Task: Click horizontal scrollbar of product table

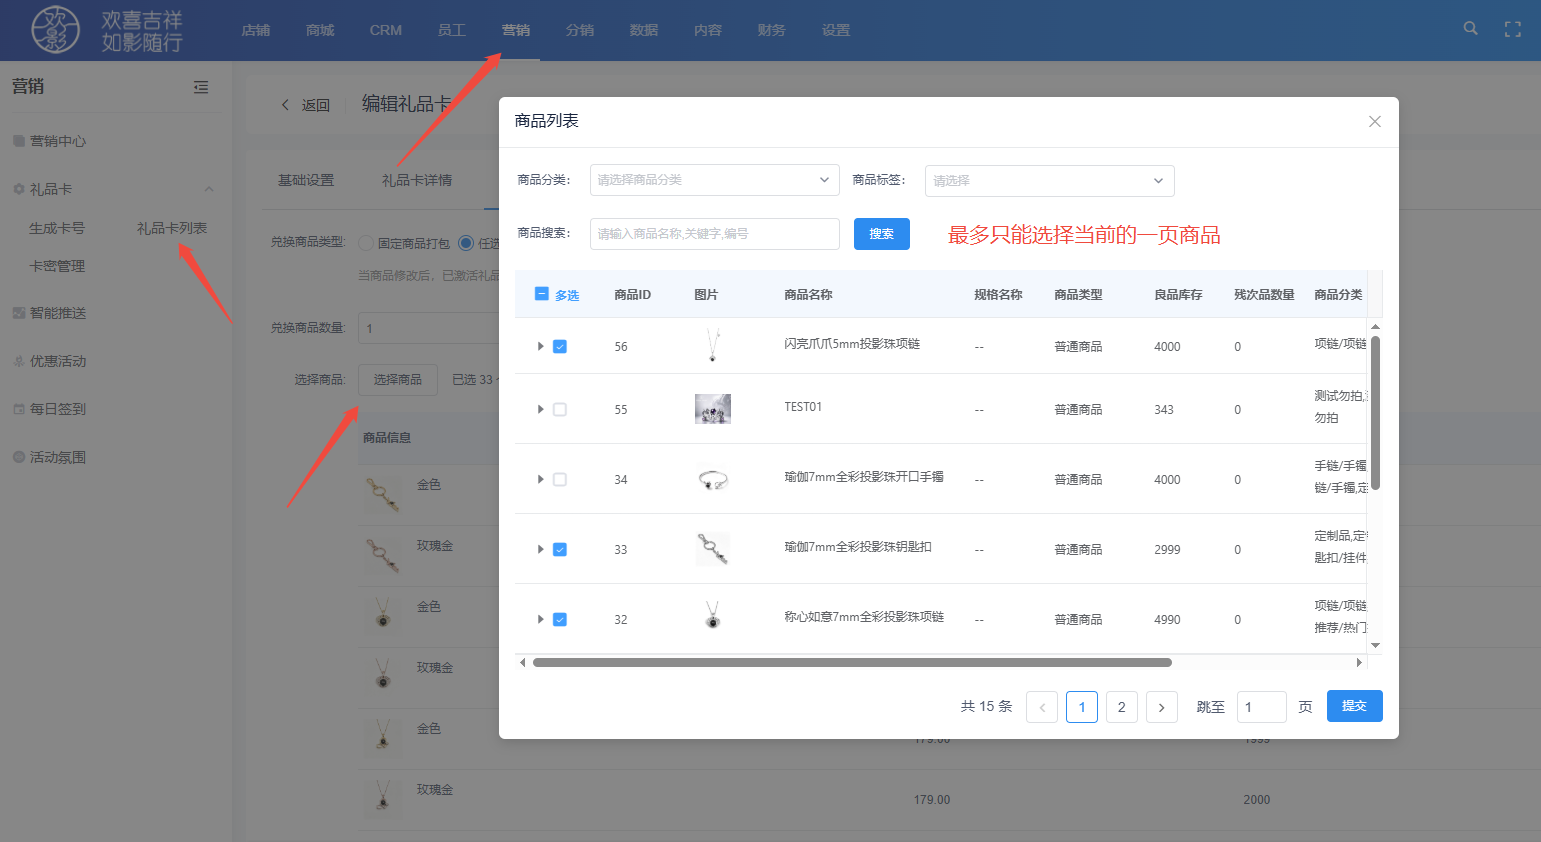Action: 852,662
